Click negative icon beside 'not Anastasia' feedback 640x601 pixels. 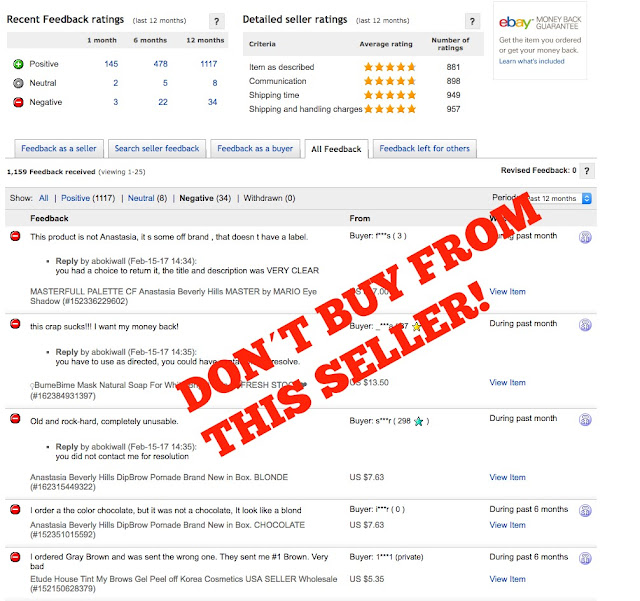16,236
